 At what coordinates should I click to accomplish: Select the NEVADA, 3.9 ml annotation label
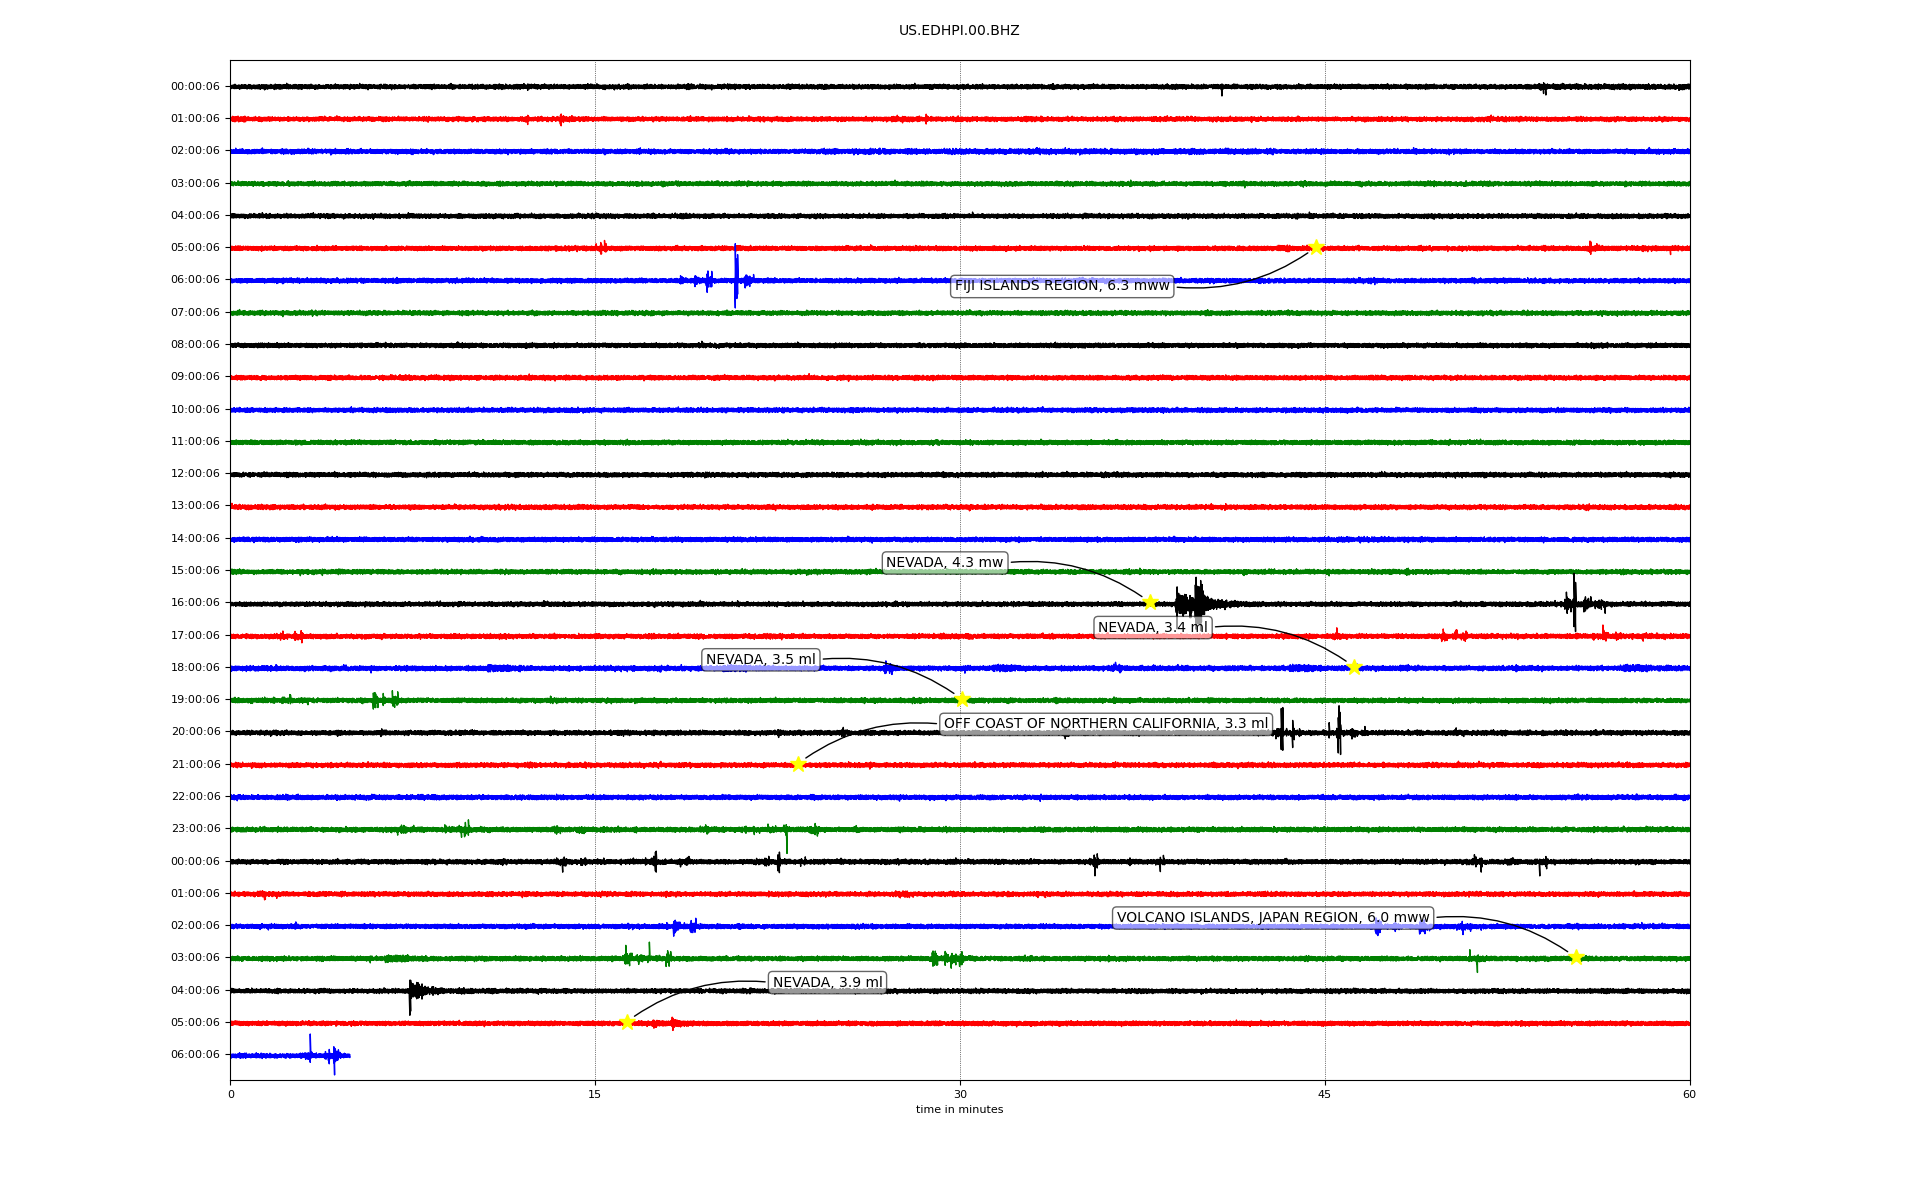pos(827,983)
